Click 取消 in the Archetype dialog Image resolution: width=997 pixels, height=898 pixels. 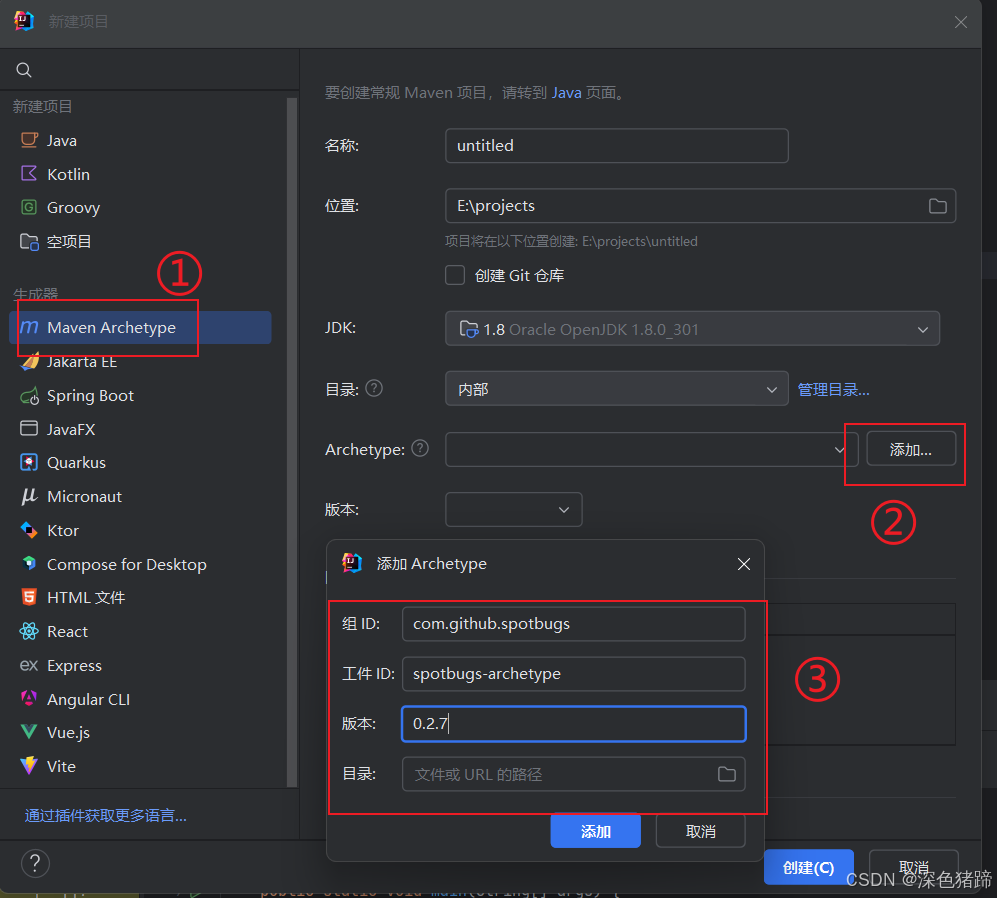point(701,831)
